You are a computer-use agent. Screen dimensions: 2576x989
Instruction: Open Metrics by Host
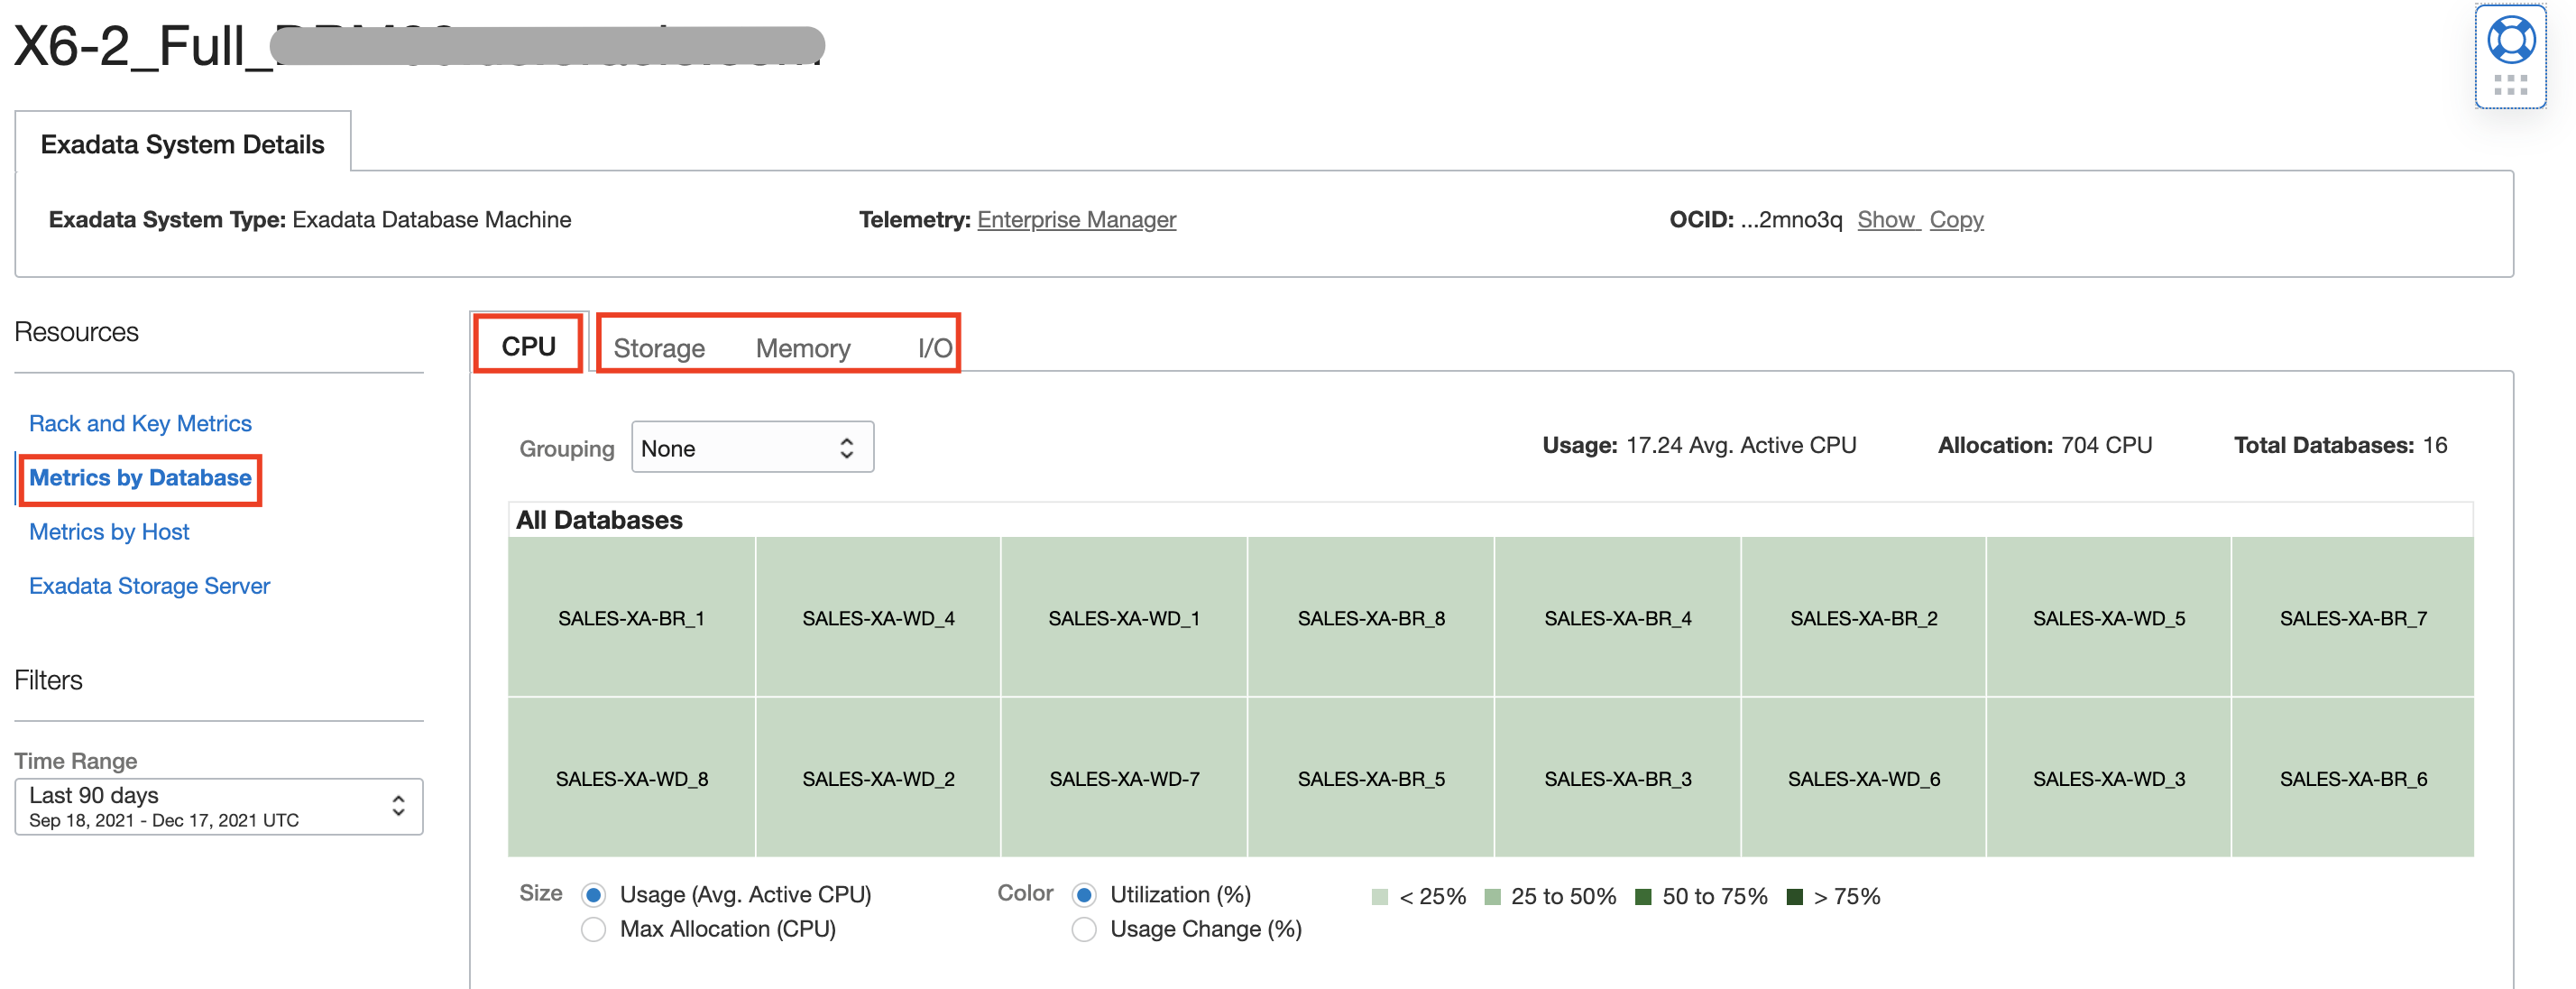[109, 531]
